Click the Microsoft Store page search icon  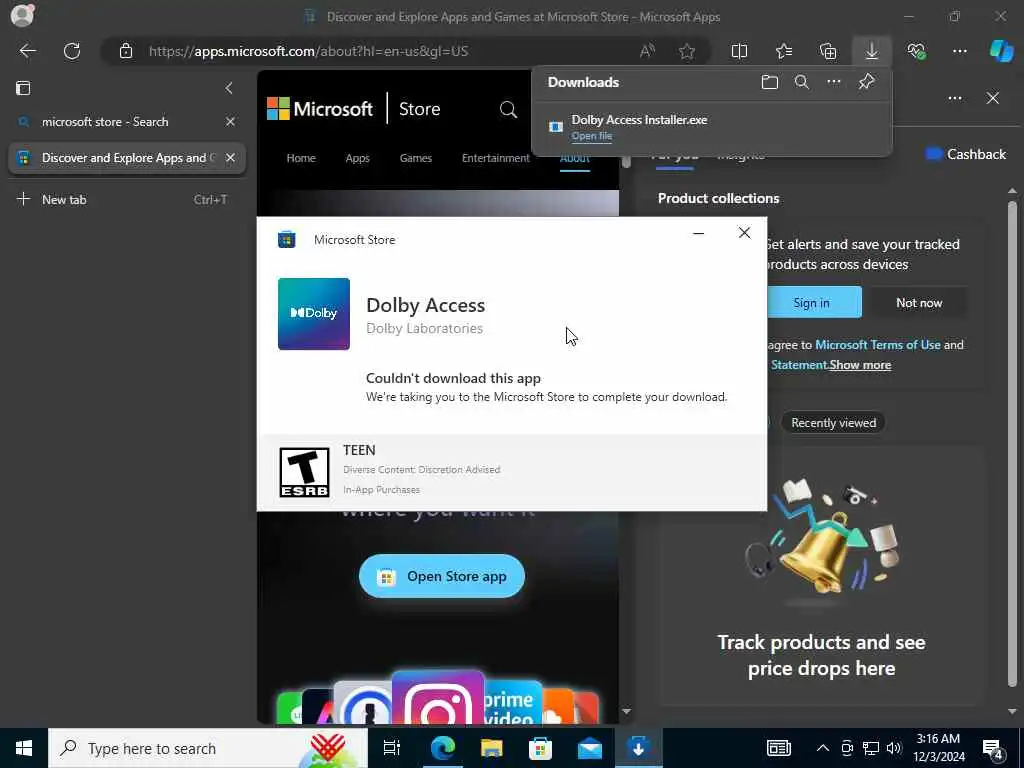tap(508, 109)
